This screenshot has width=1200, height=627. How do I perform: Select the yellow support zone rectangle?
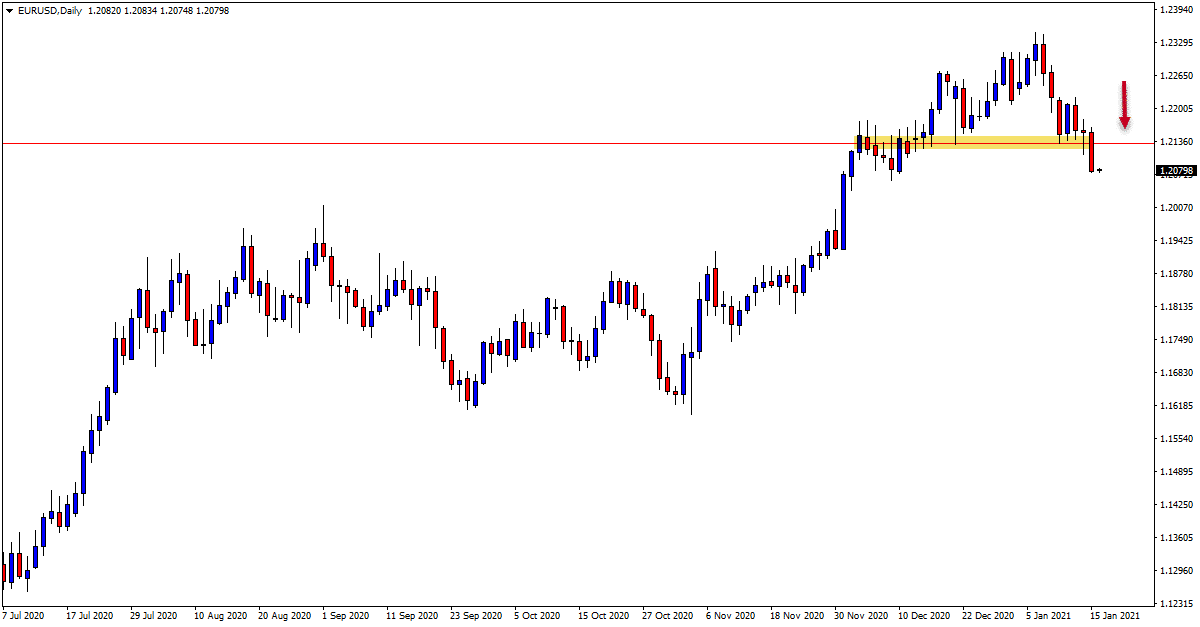tap(972, 143)
